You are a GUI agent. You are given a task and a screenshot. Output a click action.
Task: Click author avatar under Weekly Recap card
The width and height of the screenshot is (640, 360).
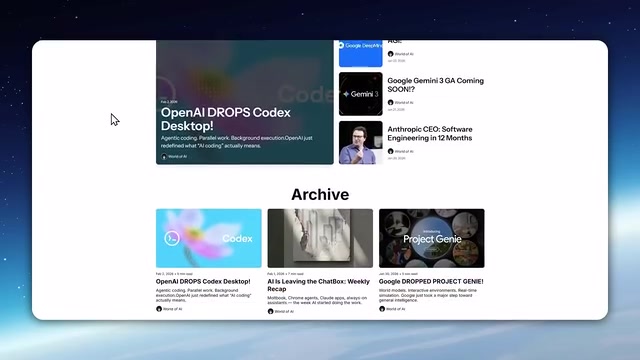[x=270, y=311]
